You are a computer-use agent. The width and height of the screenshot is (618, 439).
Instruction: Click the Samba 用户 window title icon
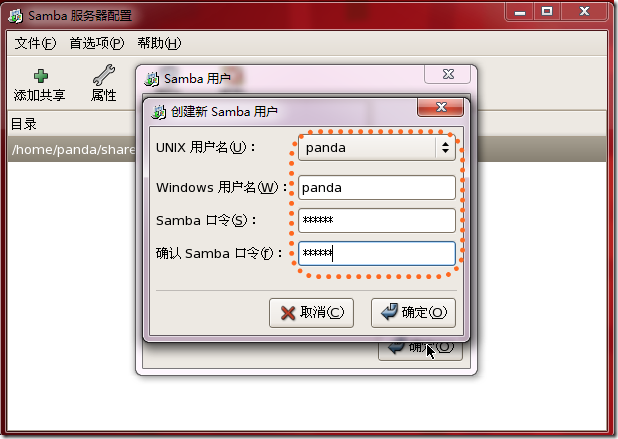tap(152, 79)
